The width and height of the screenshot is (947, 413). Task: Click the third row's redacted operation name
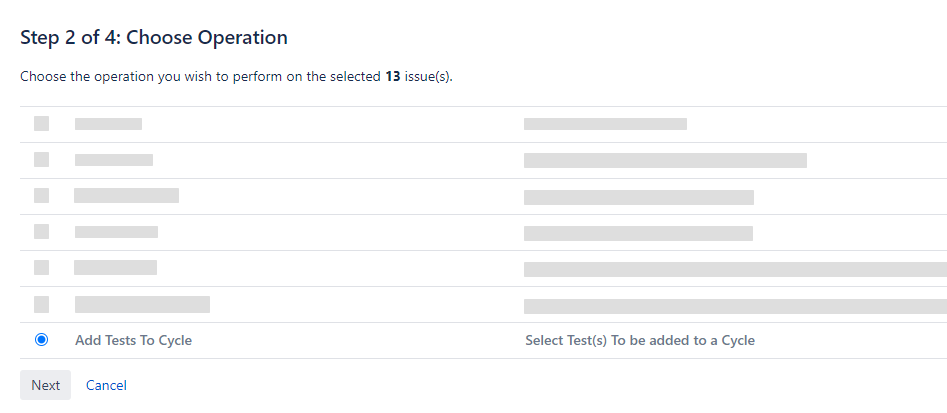coord(127,196)
